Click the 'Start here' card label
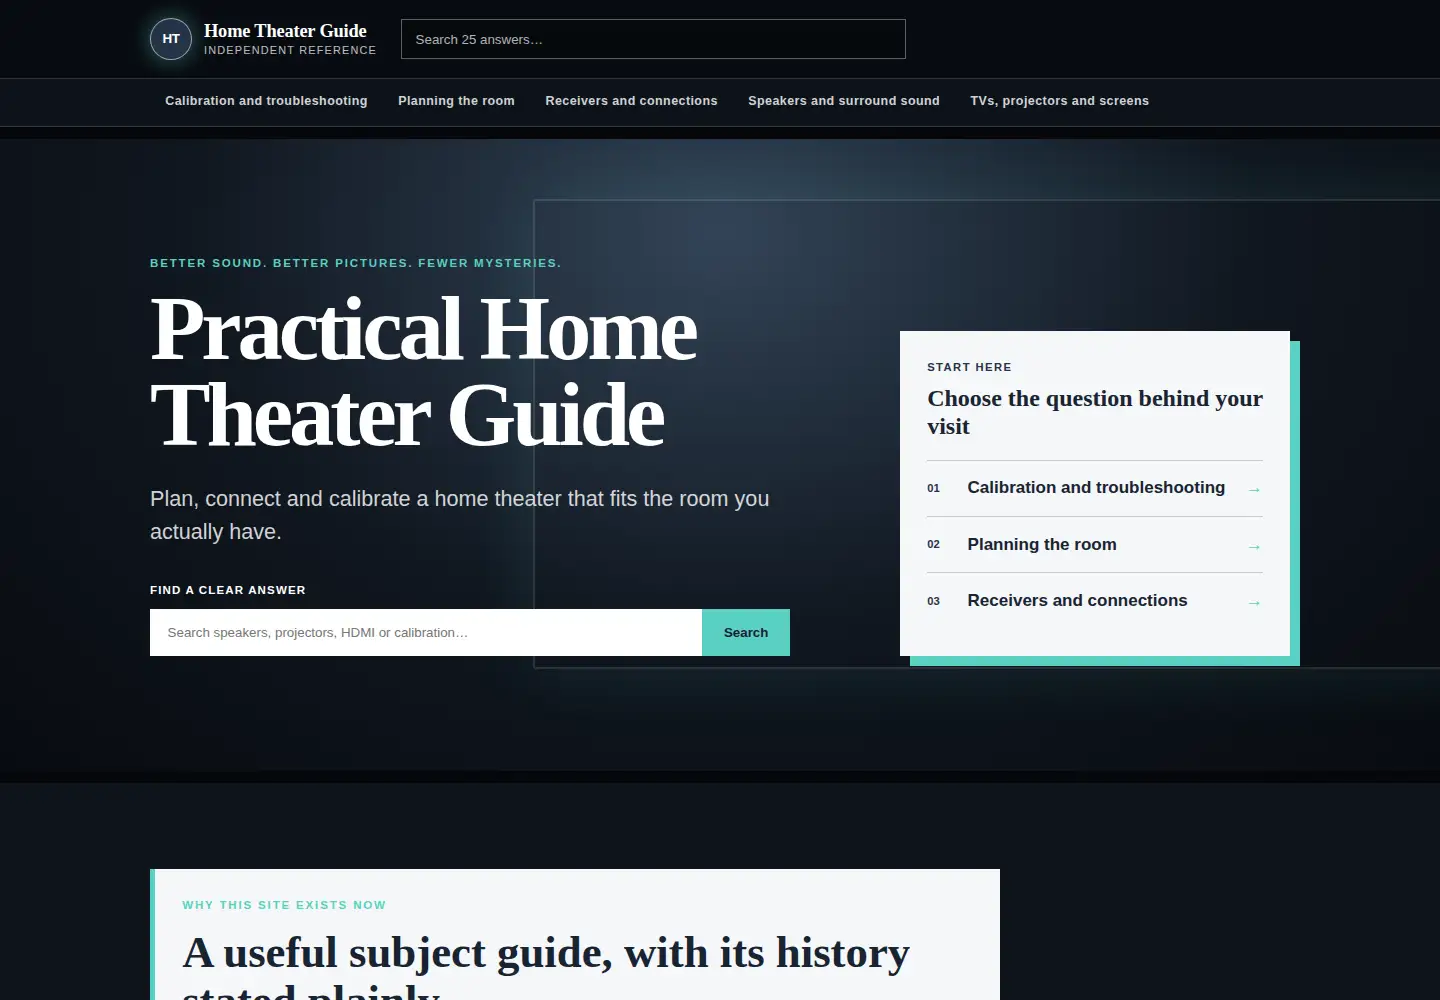The width and height of the screenshot is (1440, 1000). 969,367
